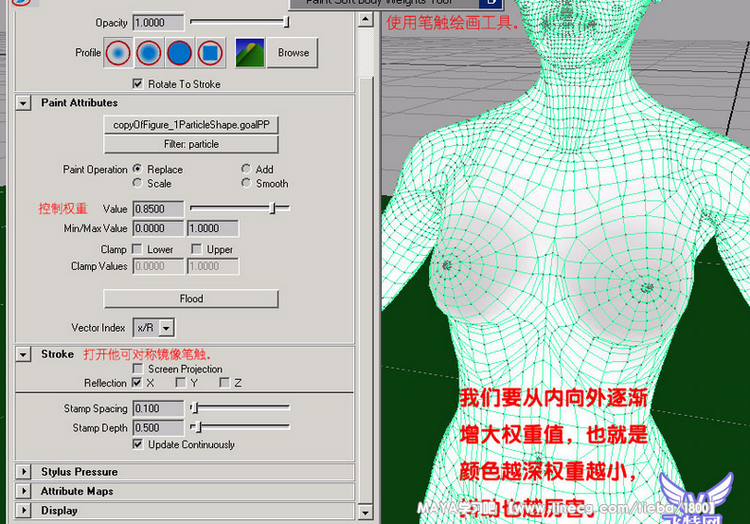Viewport: 750px width, 524px height.
Task: Click the upper Clamp Values field
Action: coord(213,266)
